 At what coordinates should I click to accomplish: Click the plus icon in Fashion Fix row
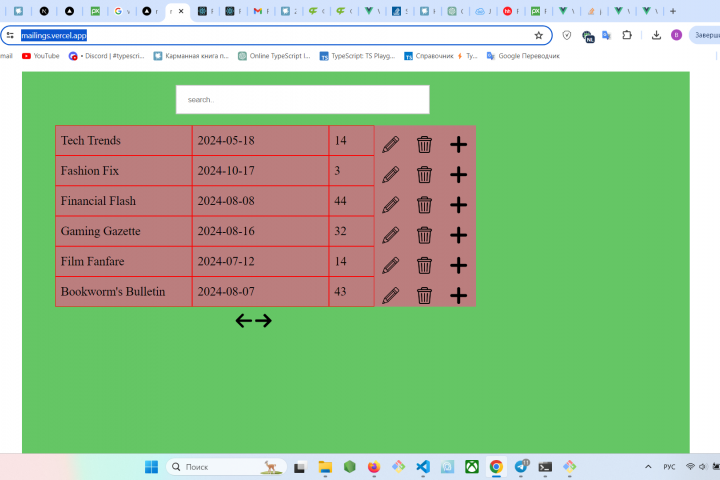[x=458, y=175]
